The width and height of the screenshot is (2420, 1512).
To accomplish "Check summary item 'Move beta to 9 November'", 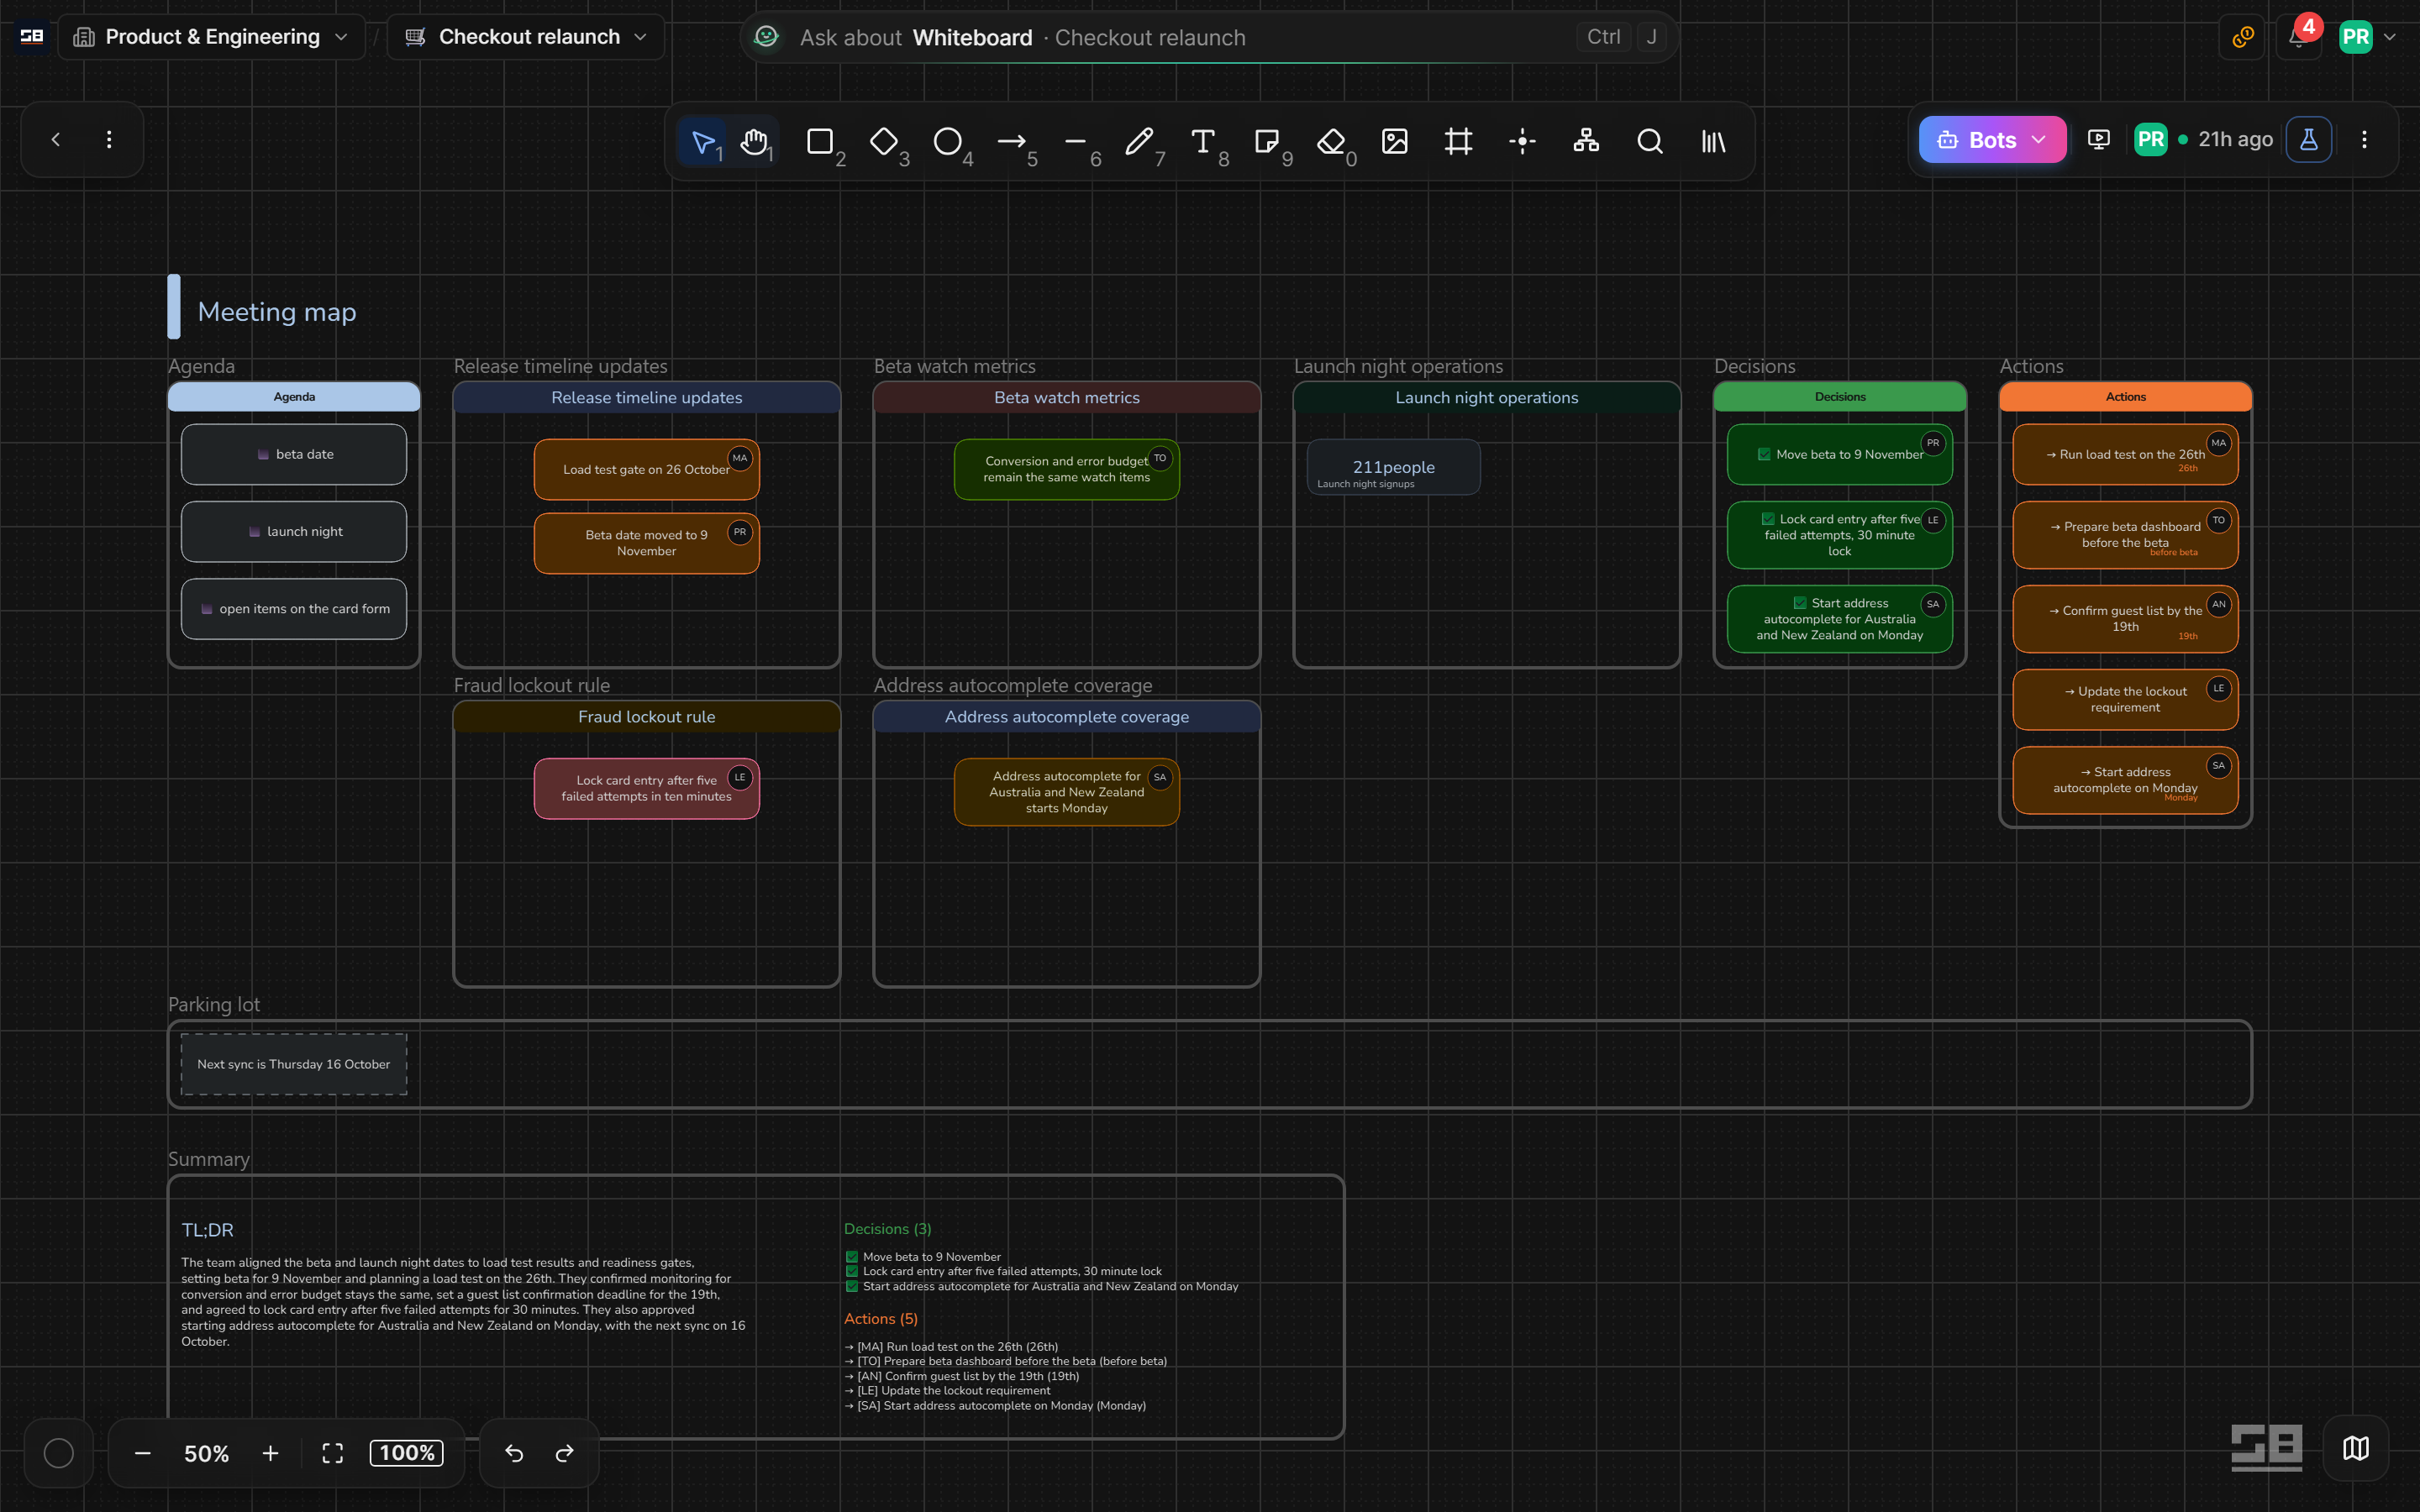I will [x=852, y=1257].
